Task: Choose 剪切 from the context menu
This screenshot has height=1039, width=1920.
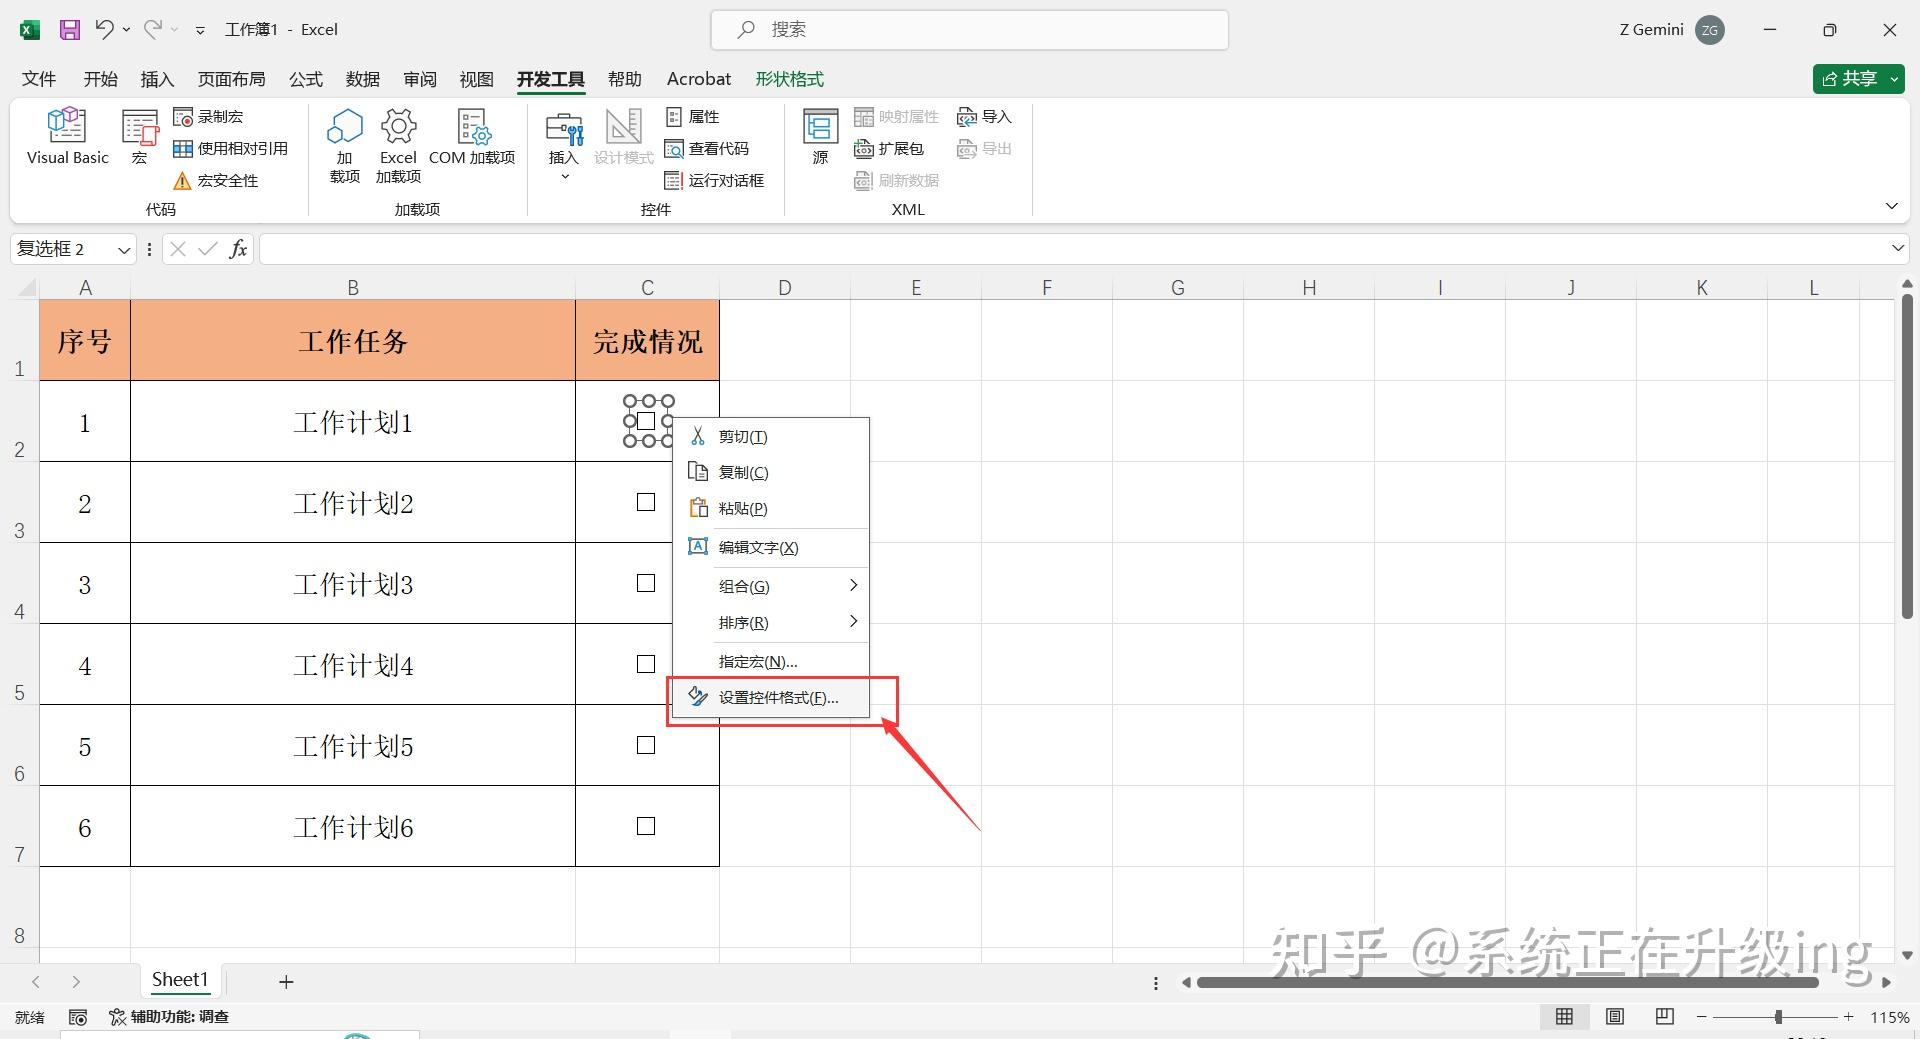Action: (770, 437)
